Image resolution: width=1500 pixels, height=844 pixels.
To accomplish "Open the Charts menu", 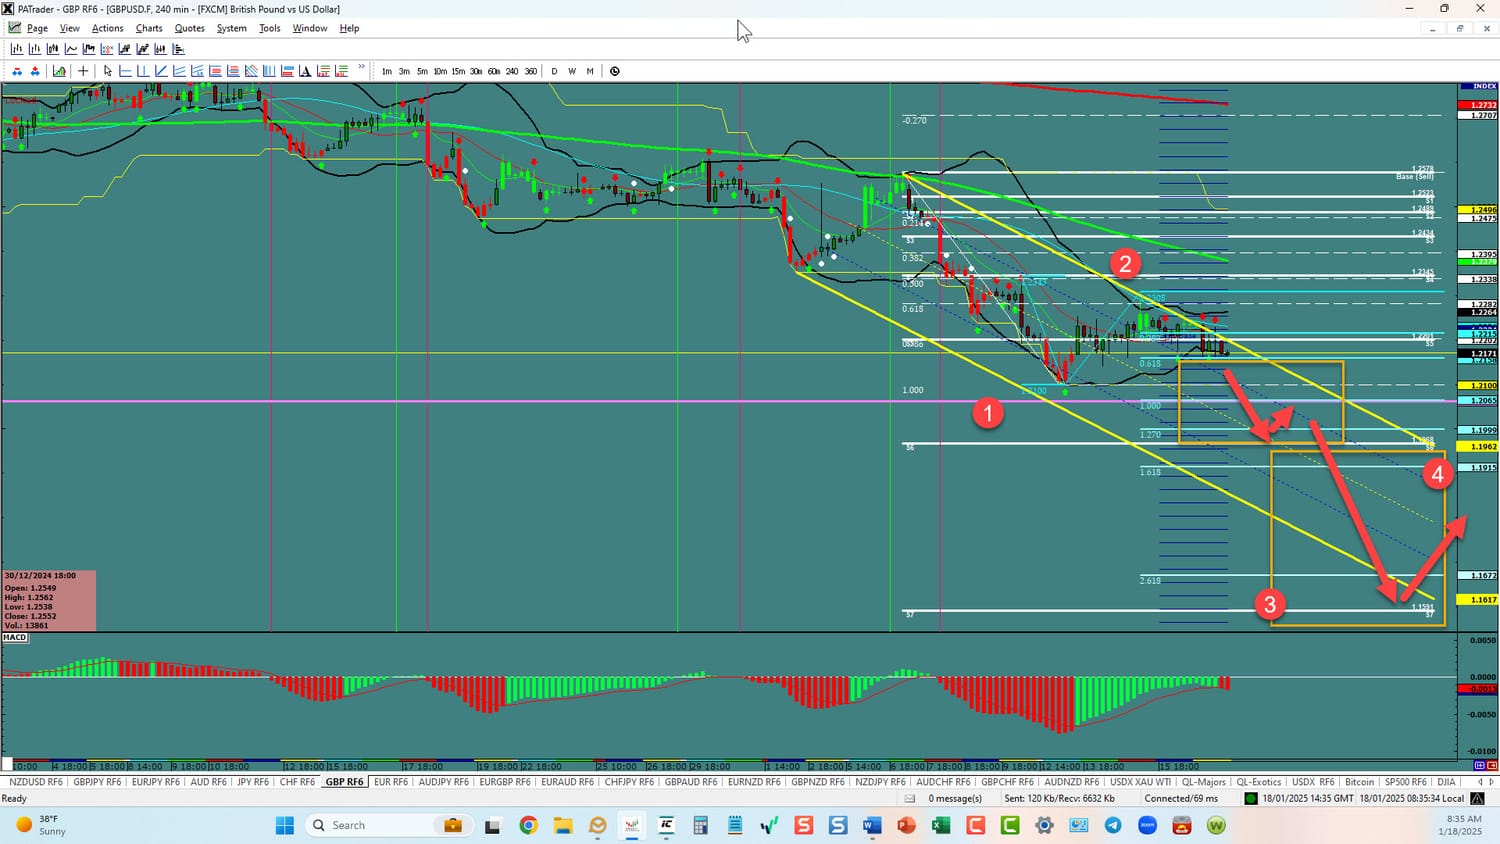I will [x=149, y=28].
